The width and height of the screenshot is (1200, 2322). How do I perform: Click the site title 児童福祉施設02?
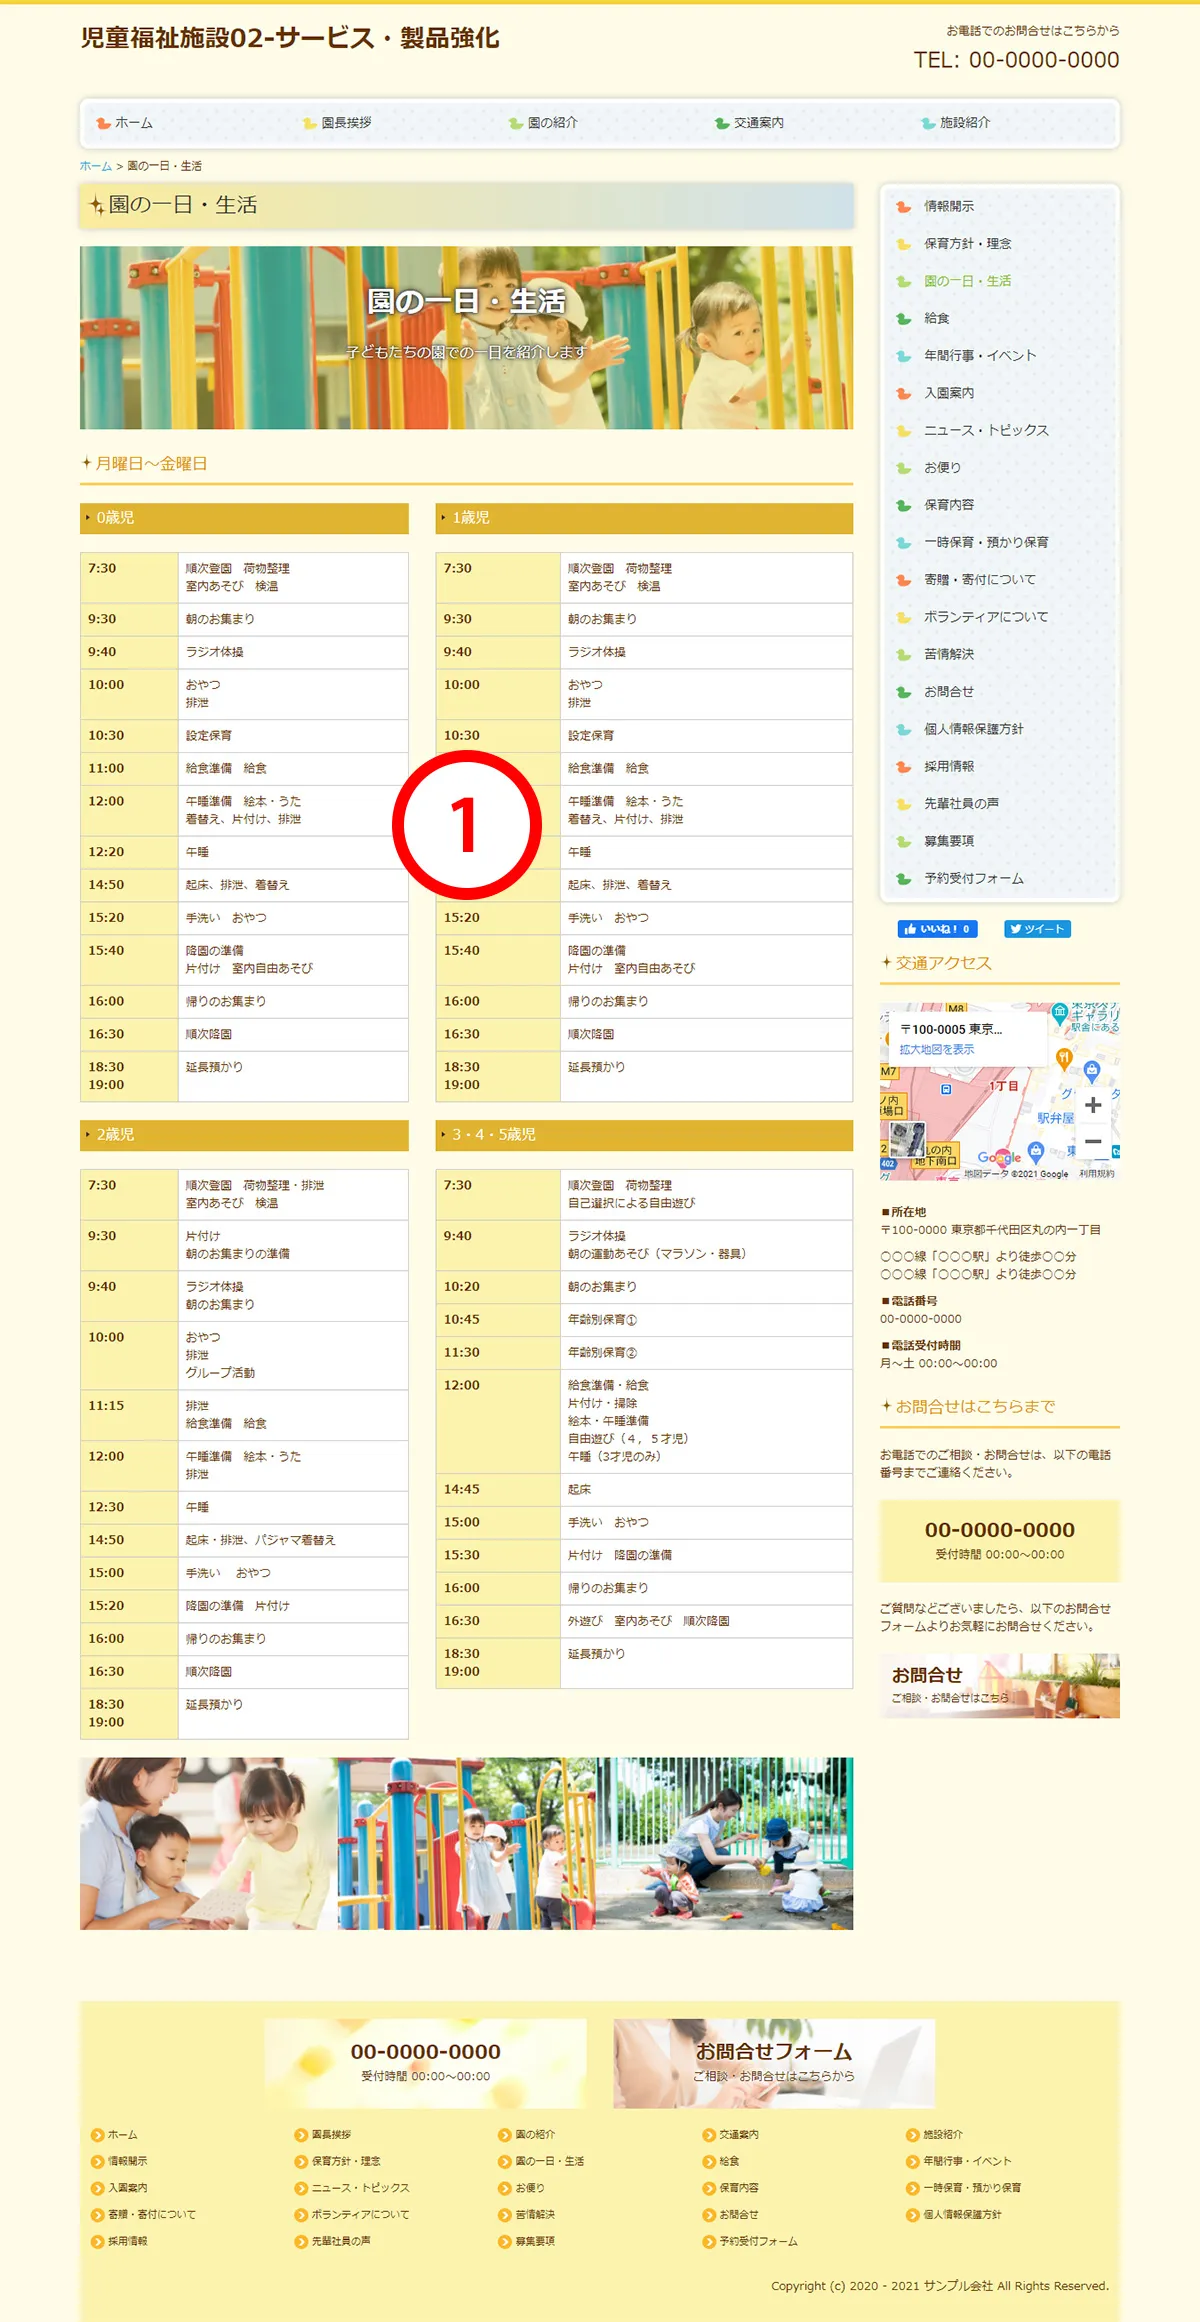pos(290,38)
